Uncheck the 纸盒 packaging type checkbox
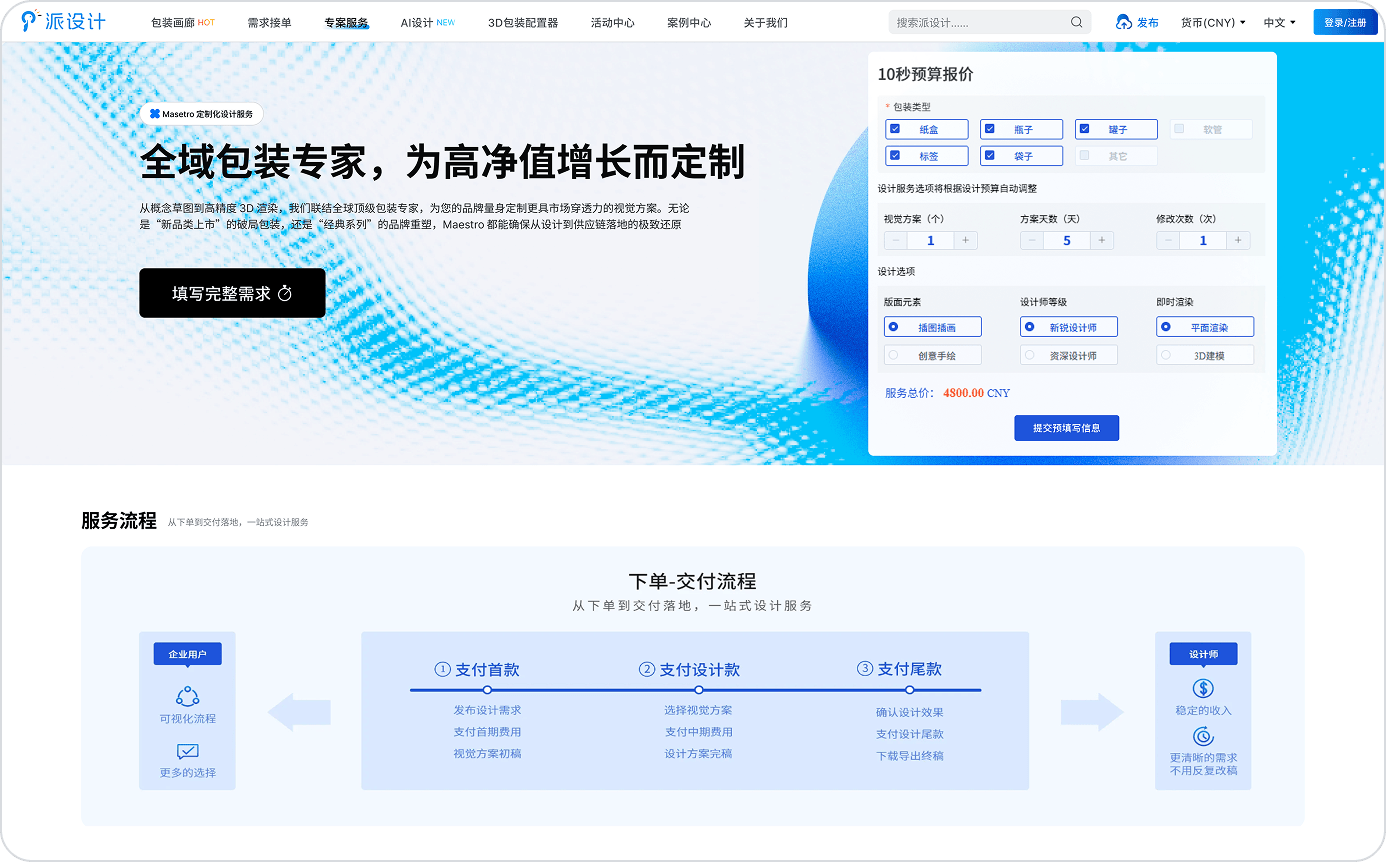The width and height of the screenshot is (1386, 862). pyautogui.click(x=895, y=129)
